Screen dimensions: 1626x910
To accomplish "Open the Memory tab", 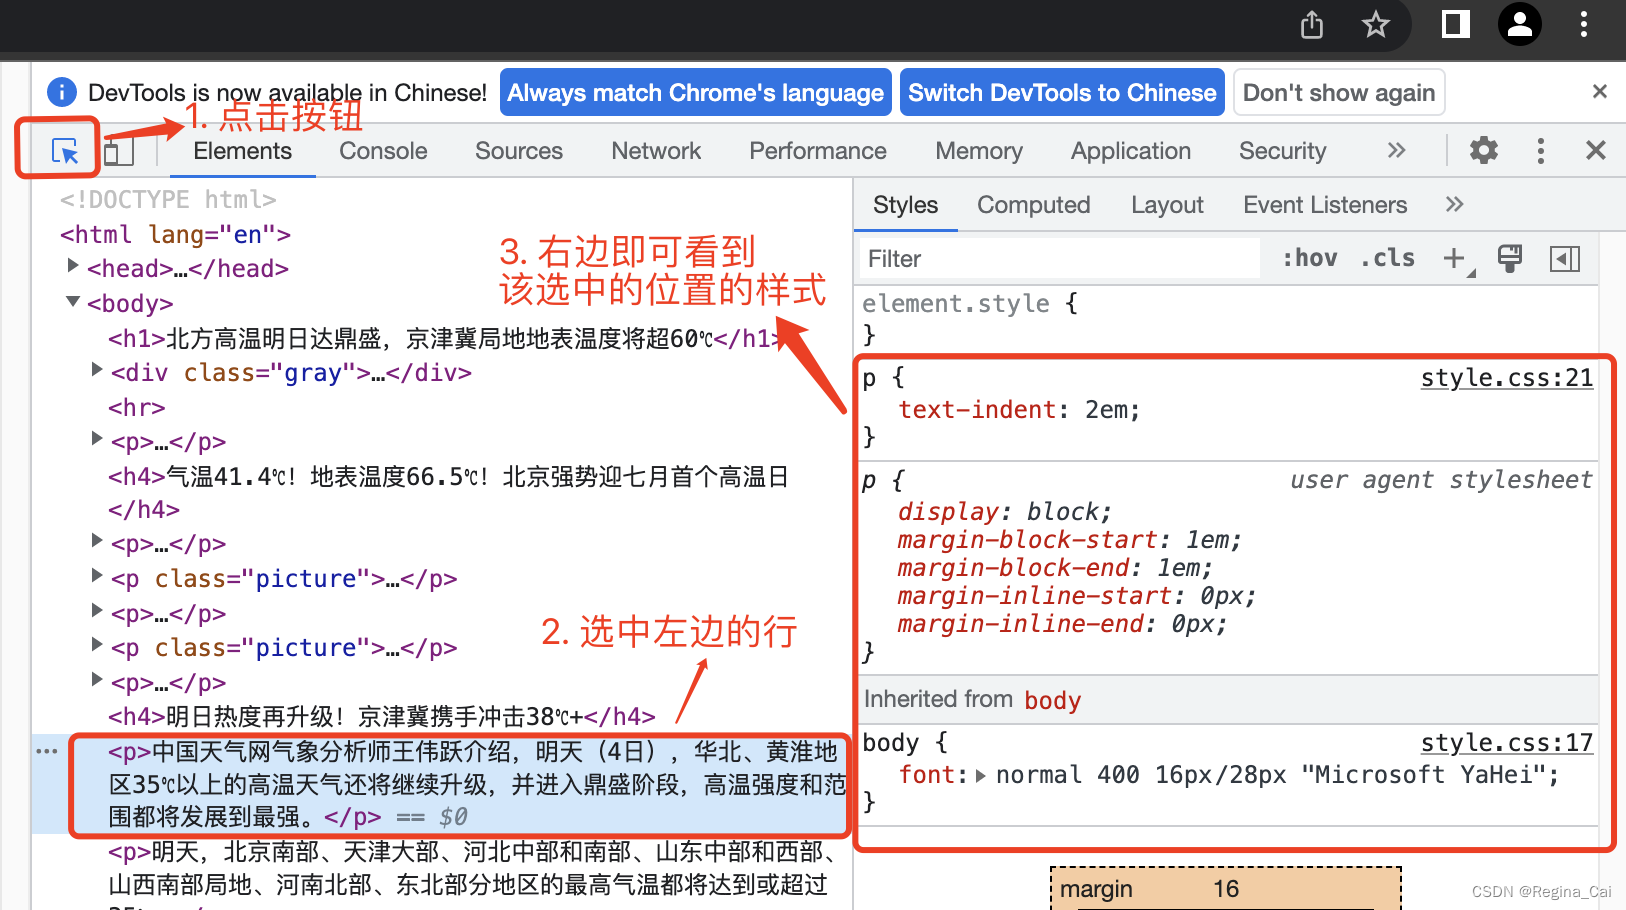I will coord(979,151).
